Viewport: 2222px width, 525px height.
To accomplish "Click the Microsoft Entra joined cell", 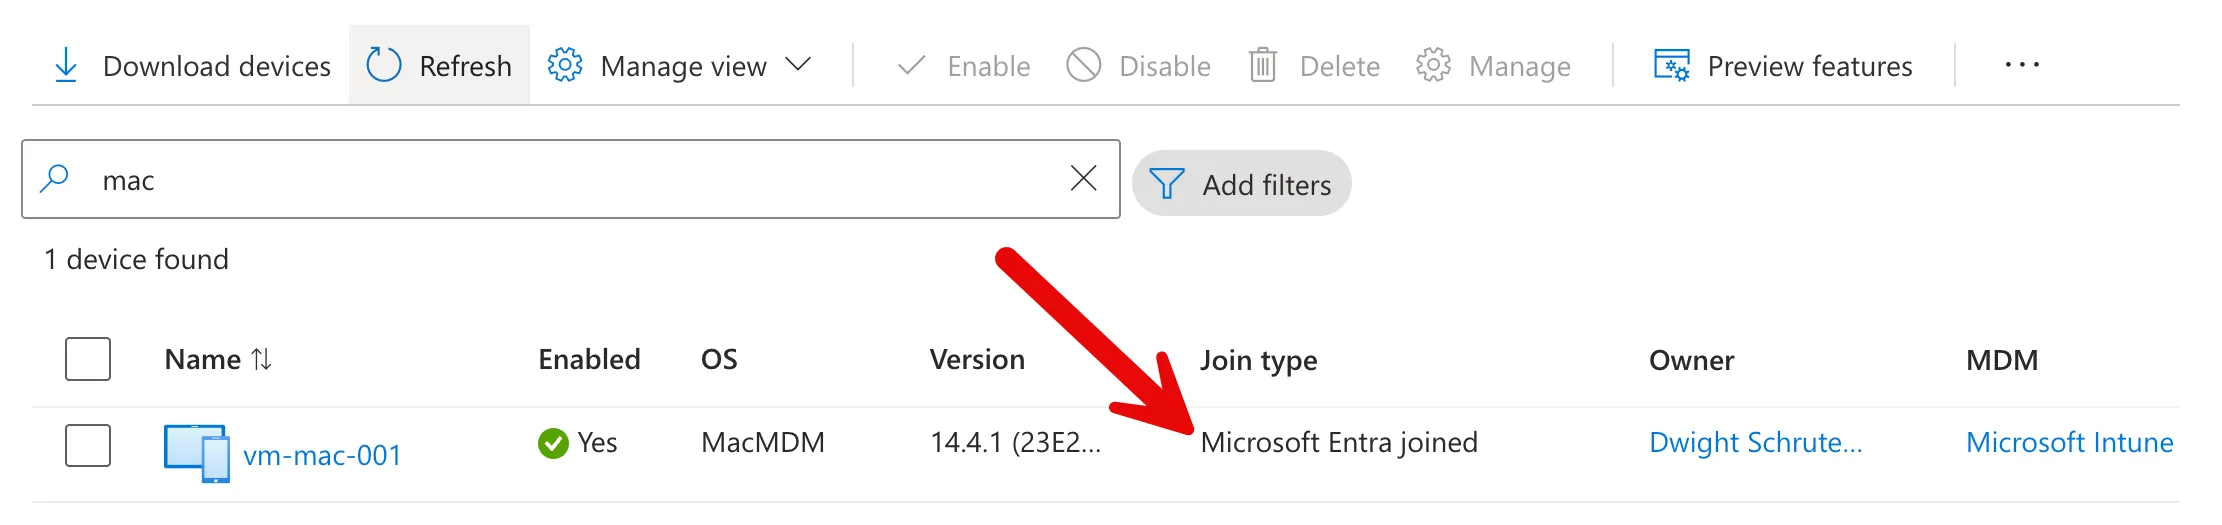I will click(x=1339, y=442).
